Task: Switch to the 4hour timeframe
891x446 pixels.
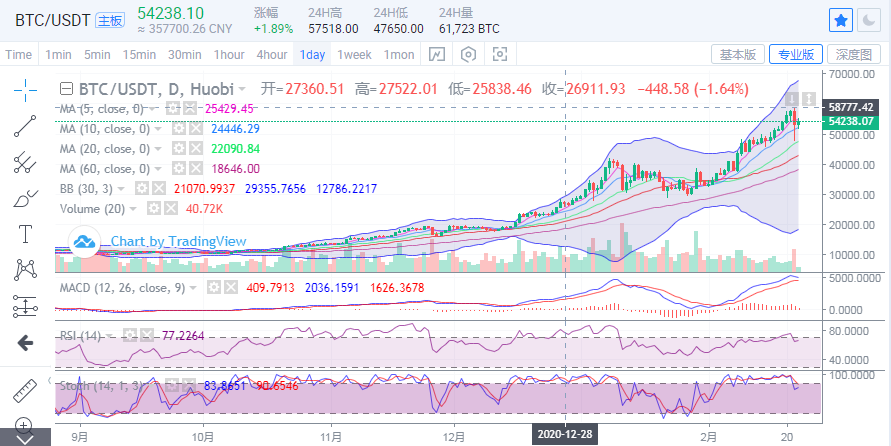Action: click(272, 54)
